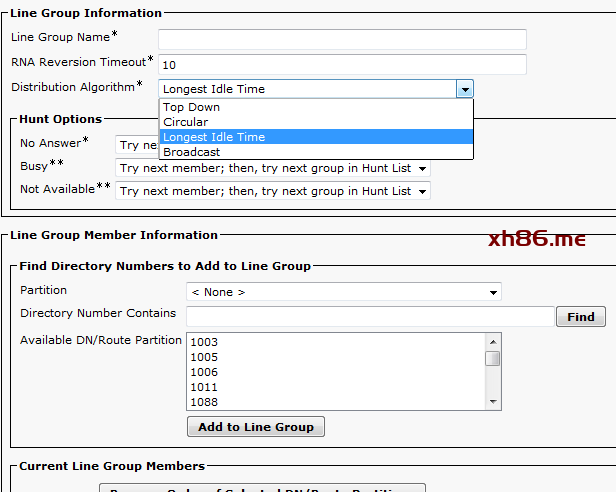Click the Directory Number Contains field
616x492 pixels.
(369, 316)
